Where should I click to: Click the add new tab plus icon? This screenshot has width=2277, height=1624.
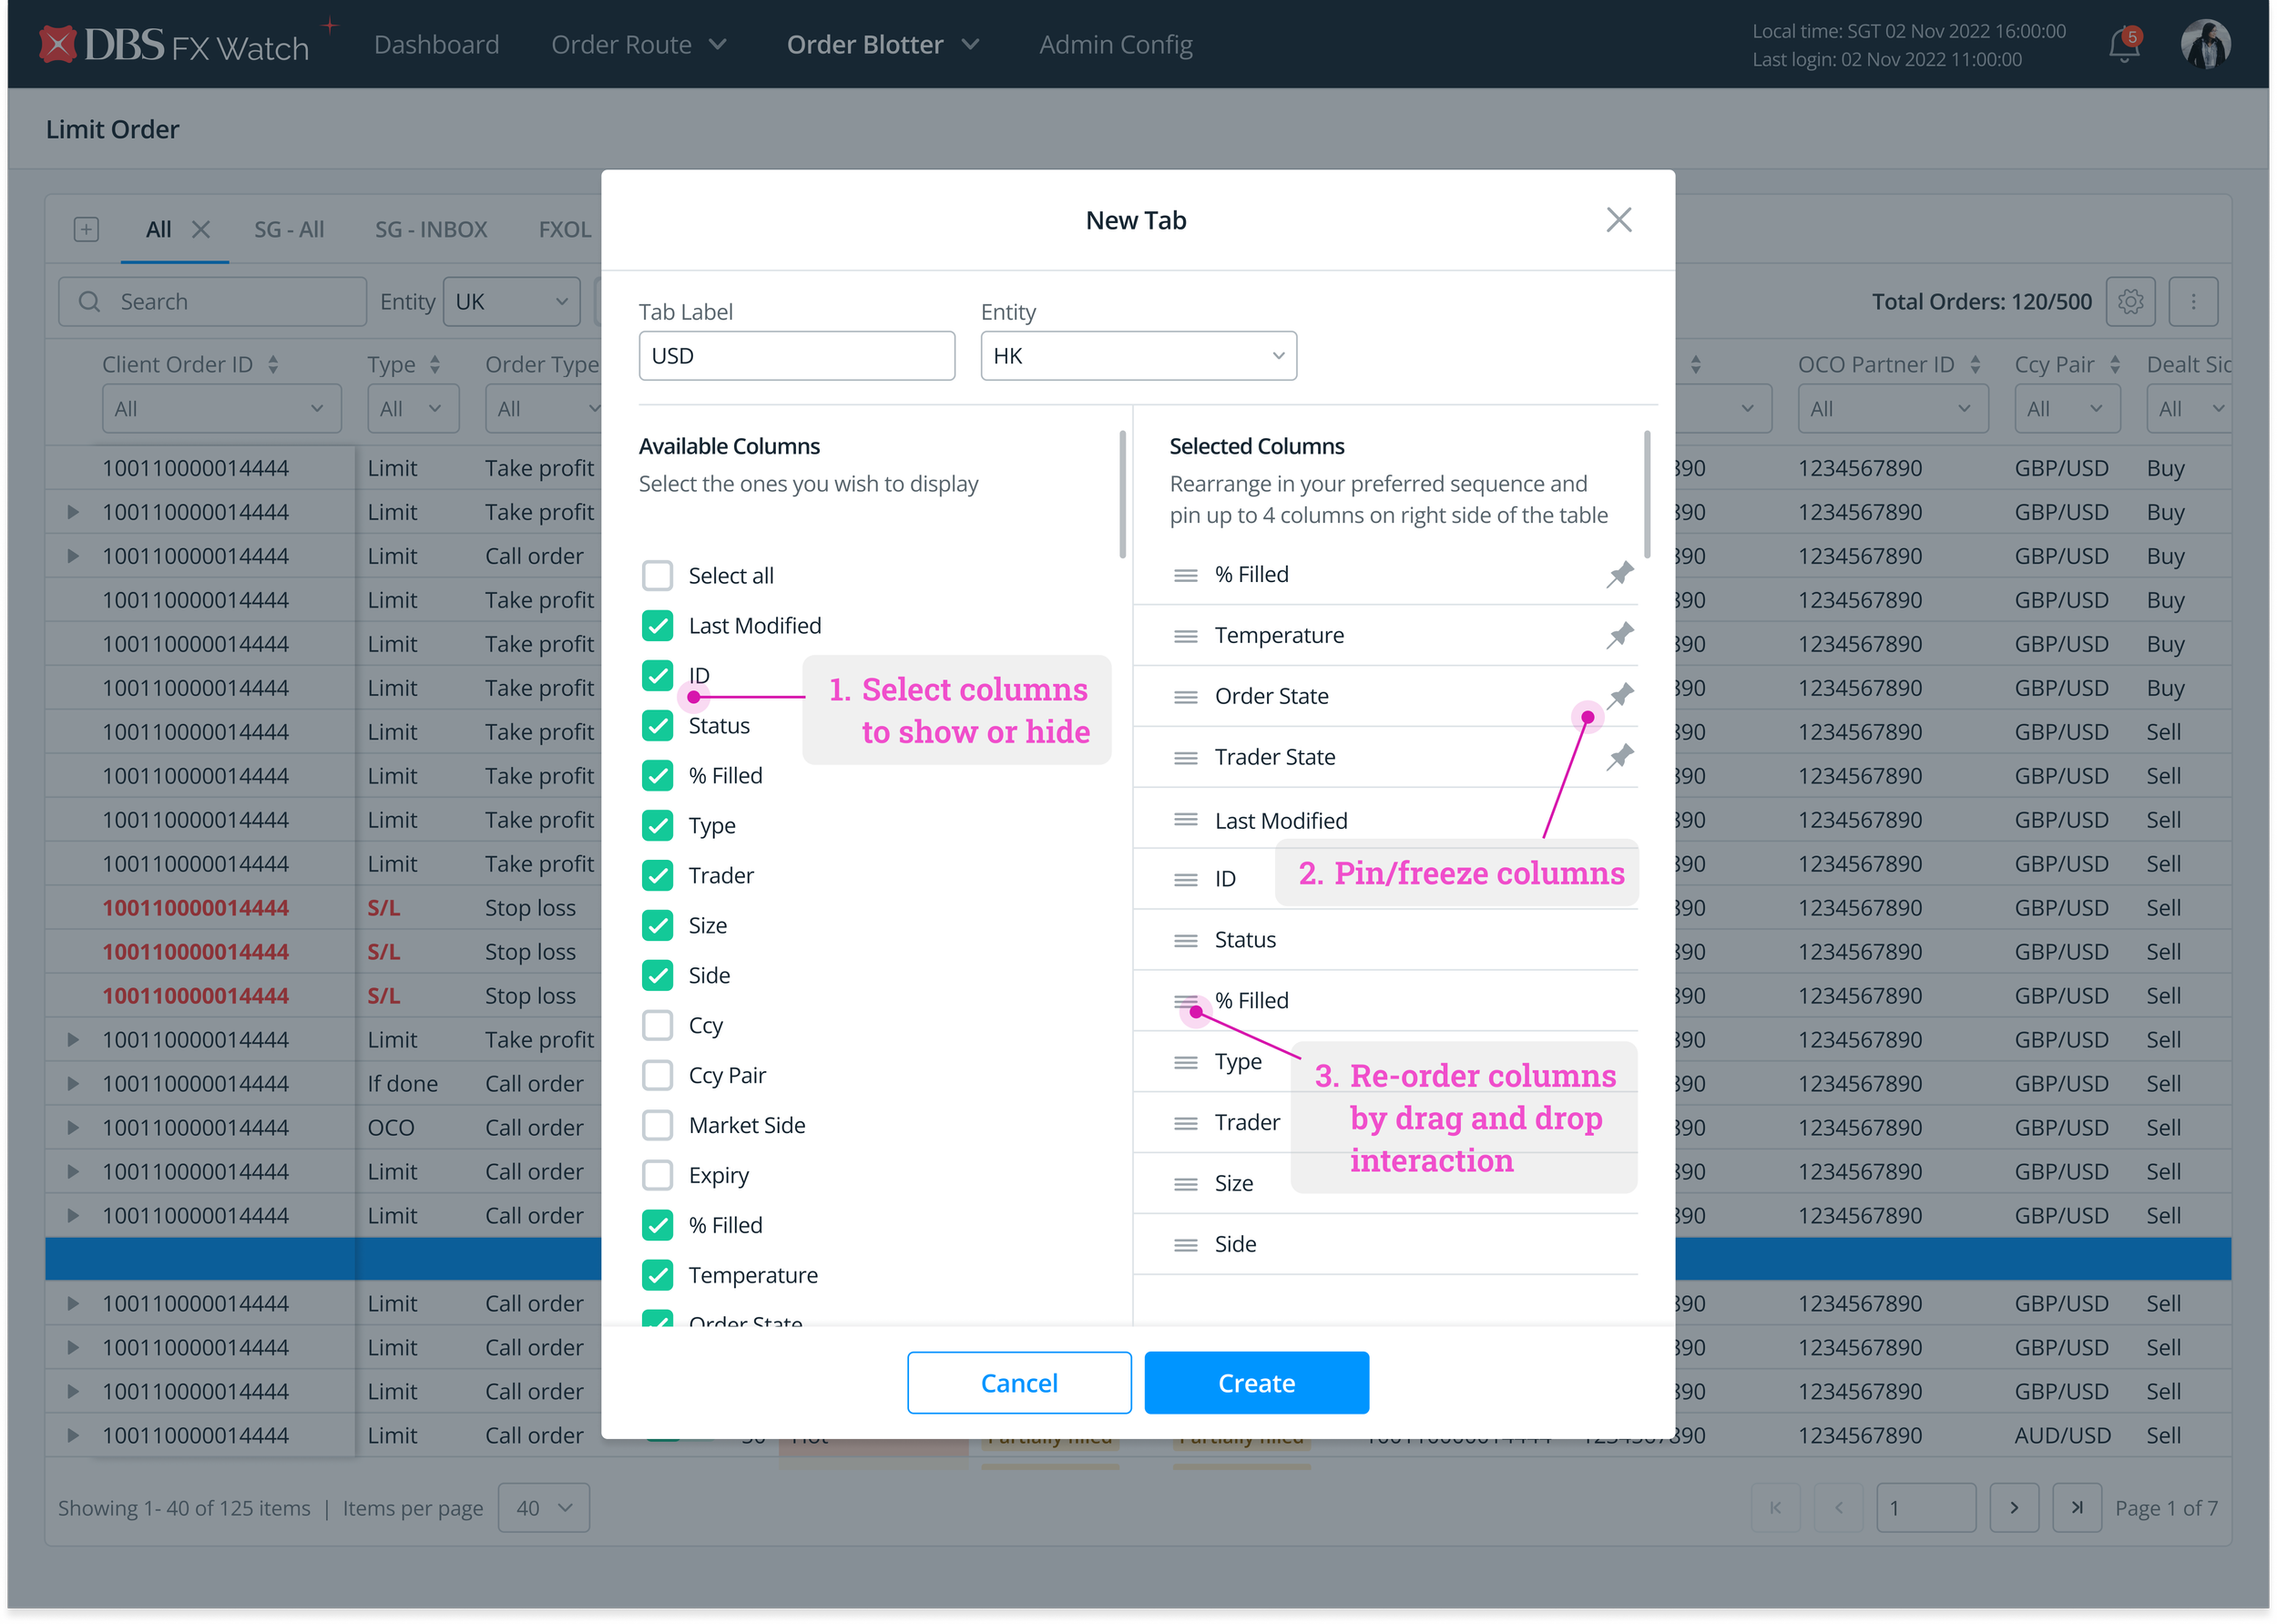[86, 229]
